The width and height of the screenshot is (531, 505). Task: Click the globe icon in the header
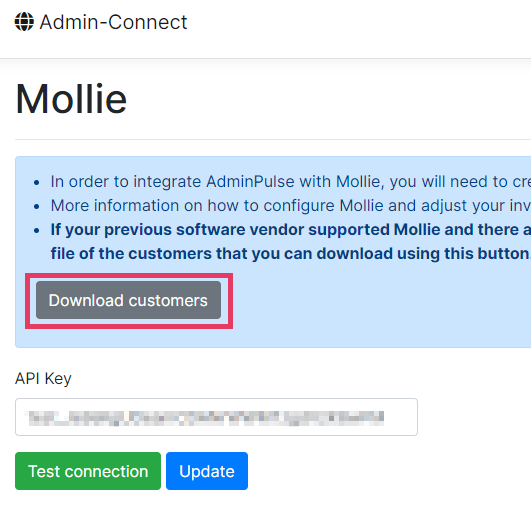coord(24,22)
